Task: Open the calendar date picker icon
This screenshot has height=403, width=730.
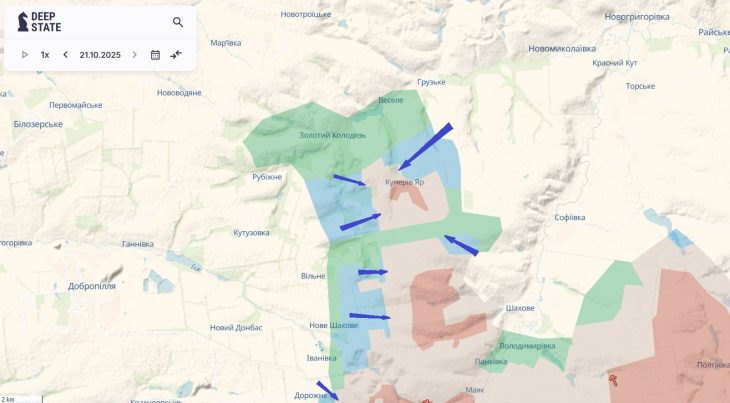Action: [x=155, y=55]
